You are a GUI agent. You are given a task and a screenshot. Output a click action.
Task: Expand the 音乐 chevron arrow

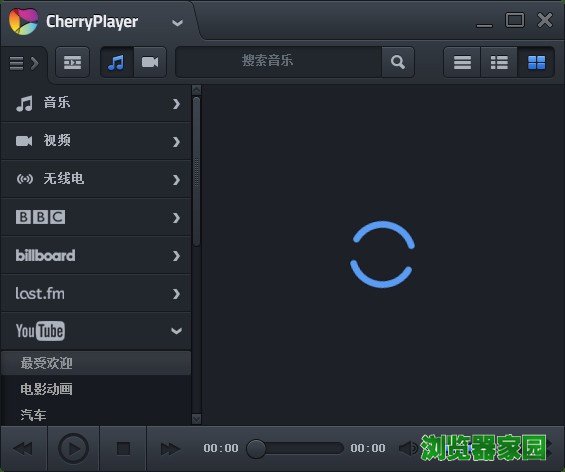(176, 104)
